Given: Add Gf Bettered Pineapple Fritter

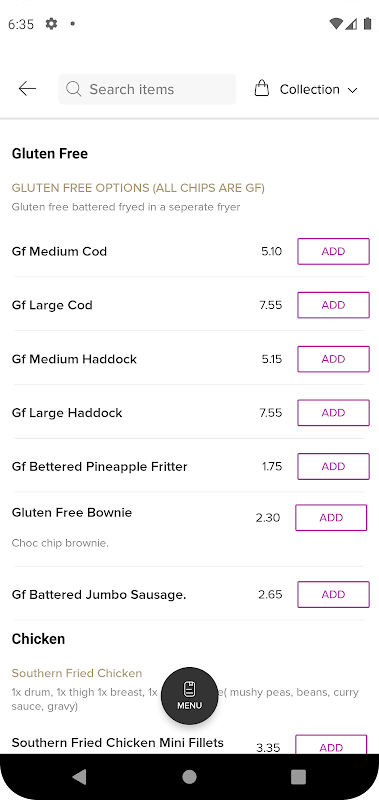Looking at the screenshot, I should pyautogui.click(x=334, y=466).
